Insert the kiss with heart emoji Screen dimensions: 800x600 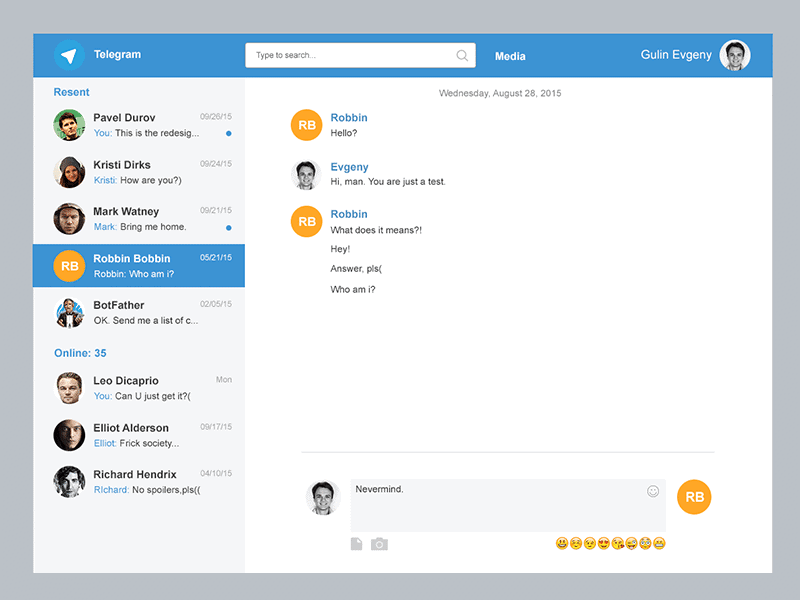(617, 543)
